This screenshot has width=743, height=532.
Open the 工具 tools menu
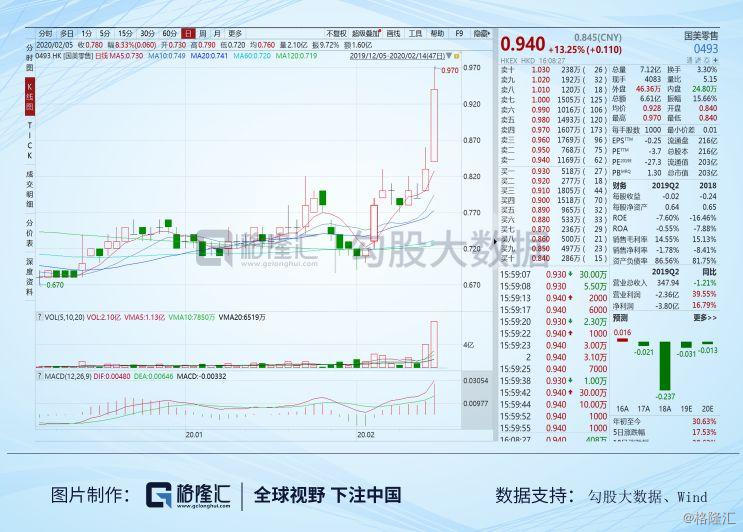point(414,33)
